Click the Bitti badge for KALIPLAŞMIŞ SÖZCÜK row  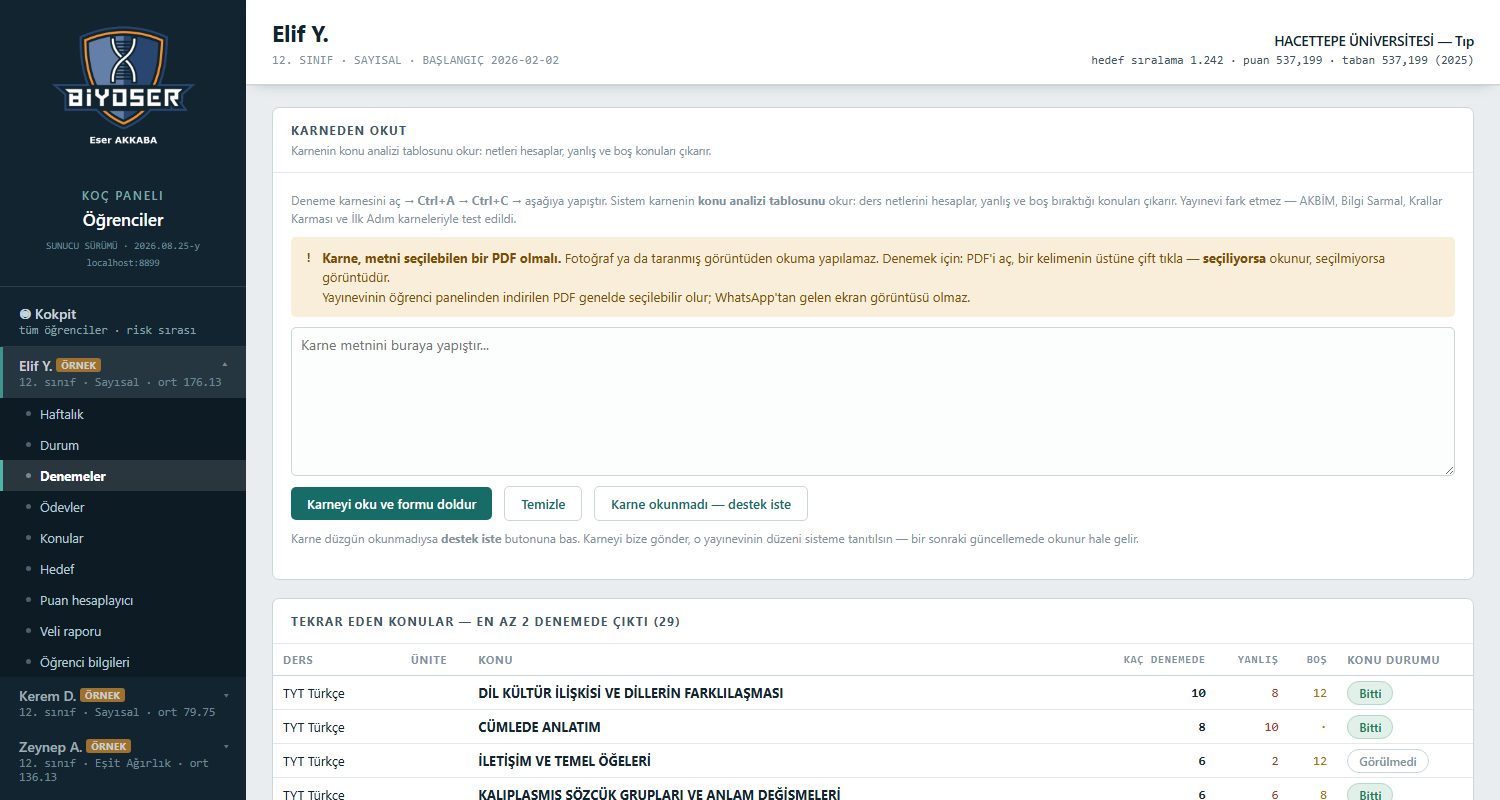[x=1370, y=794]
